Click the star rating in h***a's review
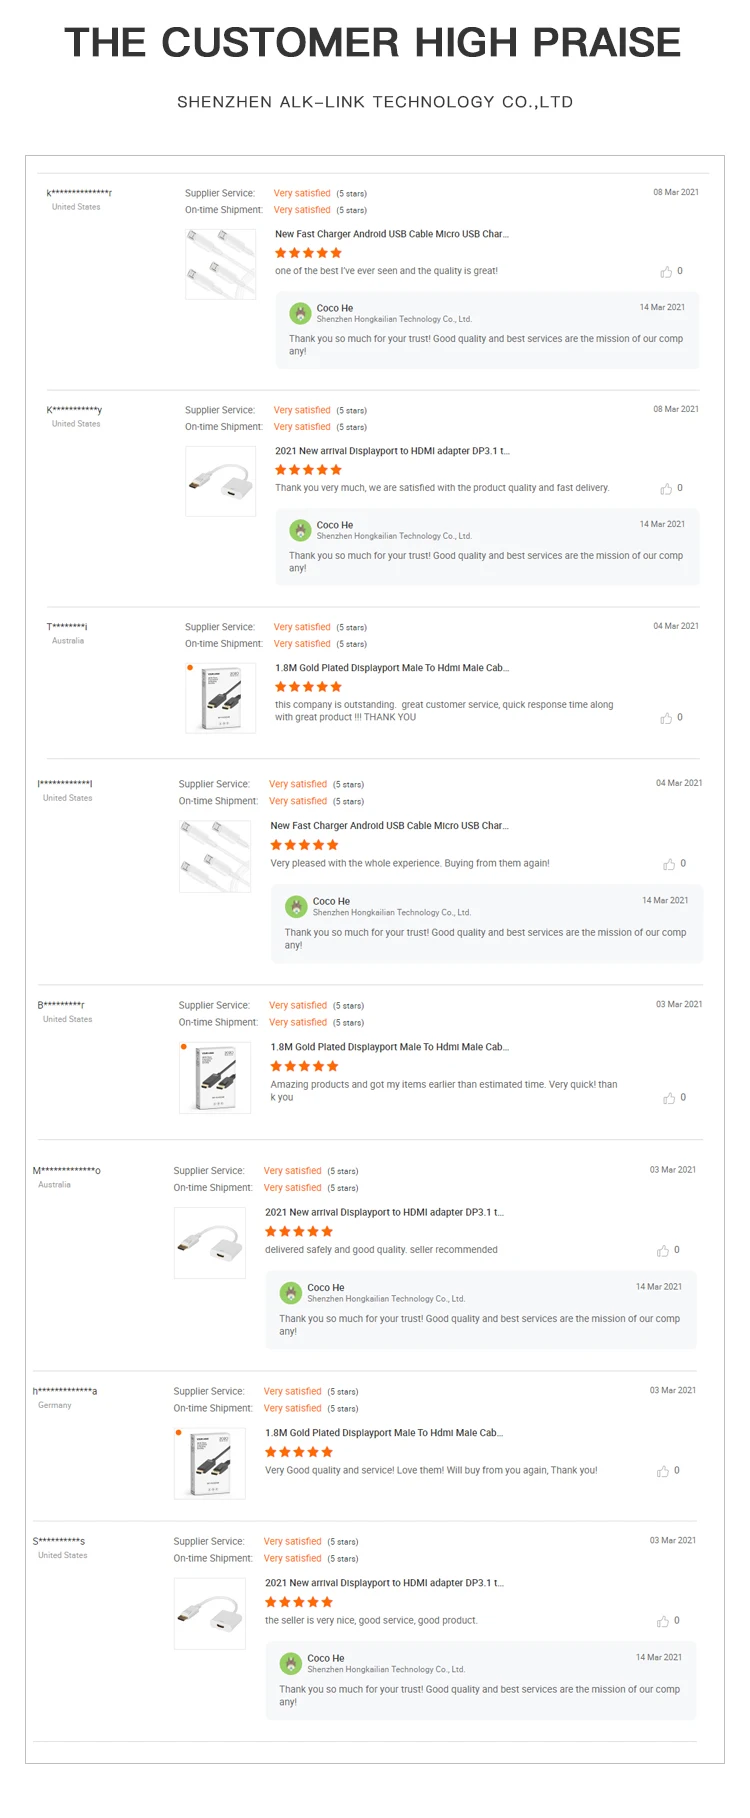 pyautogui.click(x=298, y=1452)
